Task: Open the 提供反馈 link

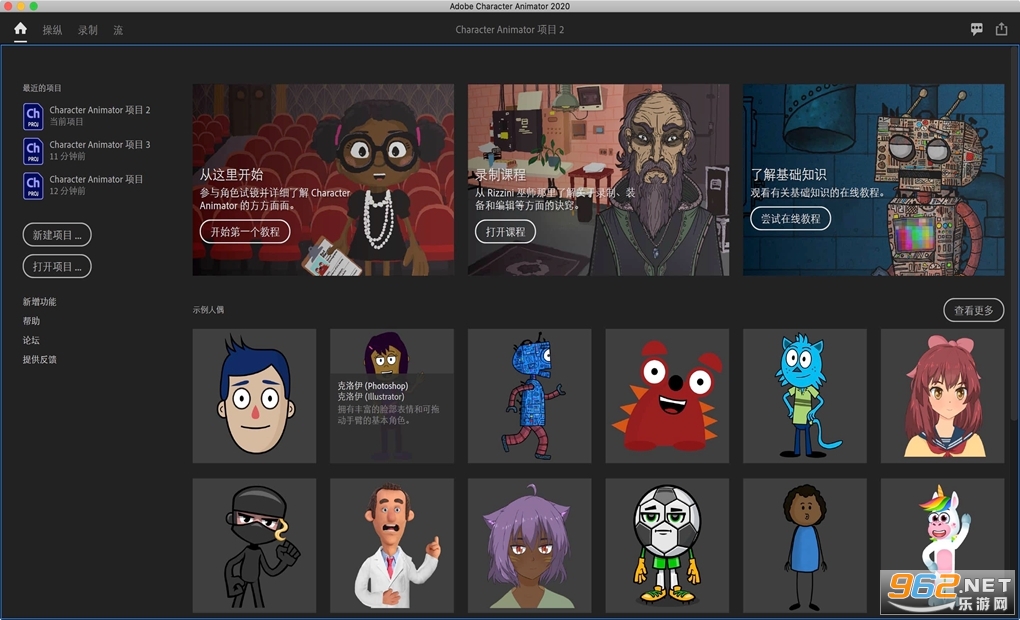Action: (40, 359)
